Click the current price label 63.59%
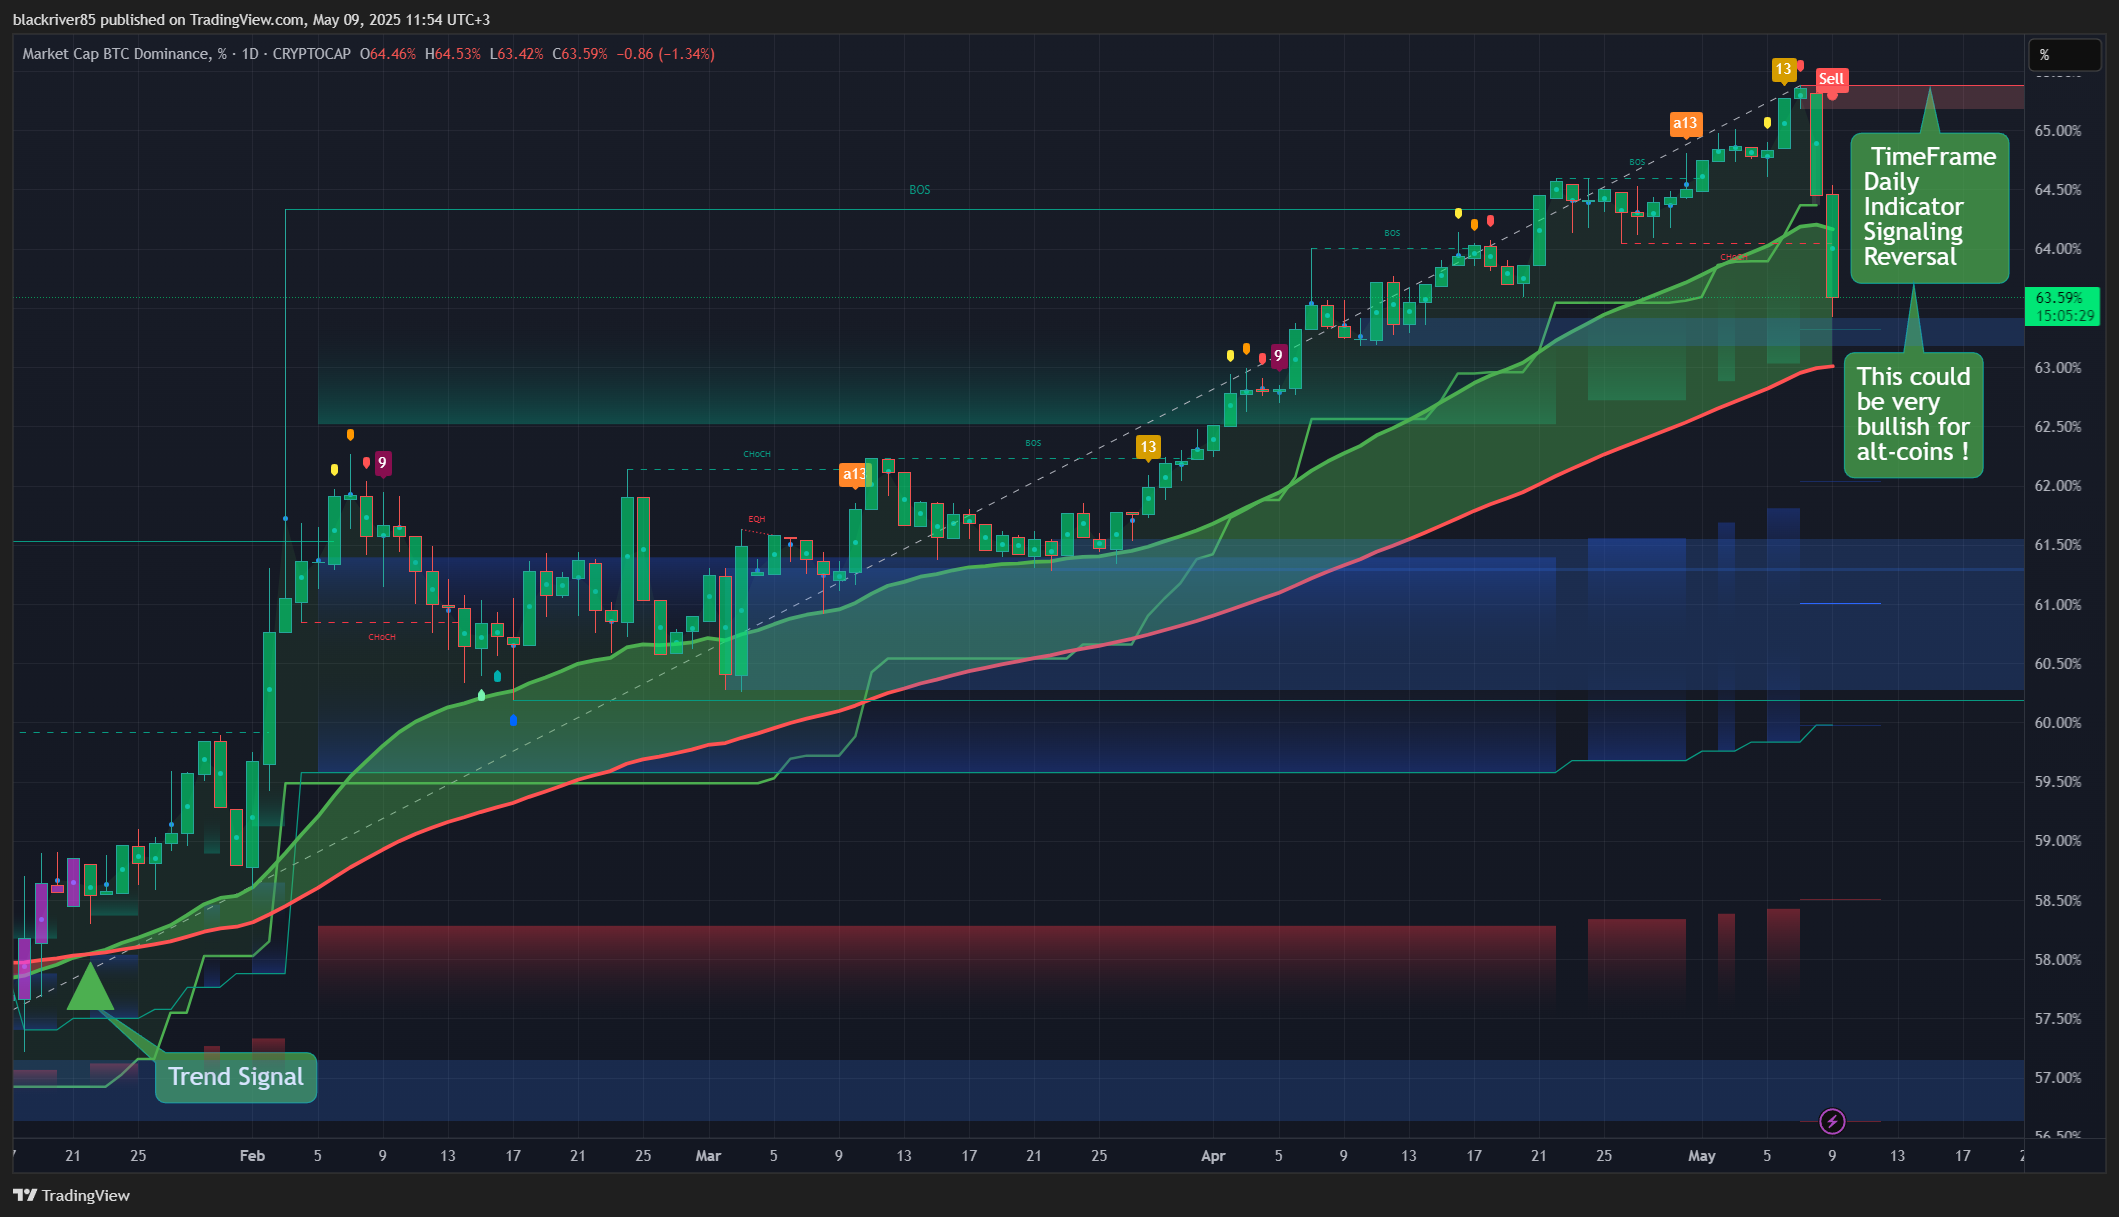The width and height of the screenshot is (2119, 1217). tap(2062, 306)
